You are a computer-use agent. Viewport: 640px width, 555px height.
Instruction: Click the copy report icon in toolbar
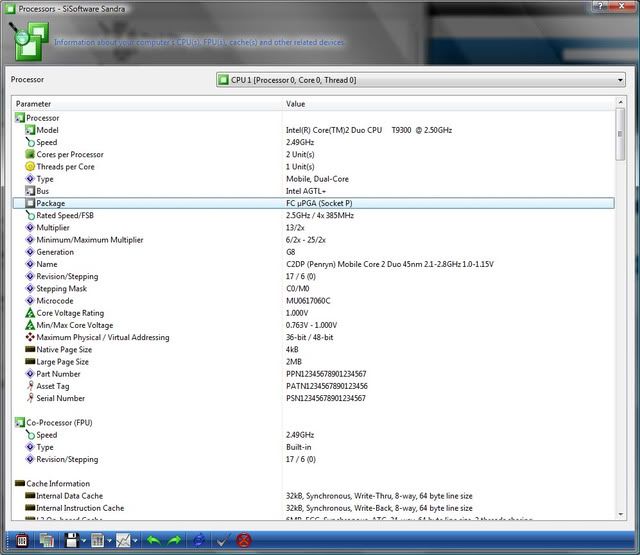pos(47,541)
